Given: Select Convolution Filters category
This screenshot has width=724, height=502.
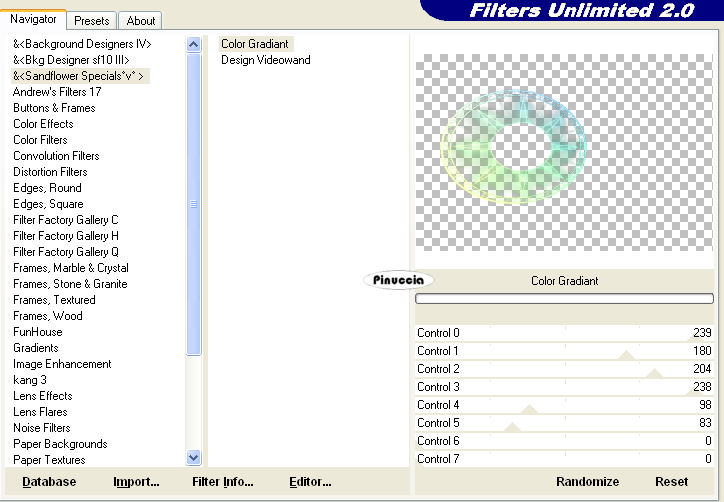Looking at the screenshot, I should (56, 156).
